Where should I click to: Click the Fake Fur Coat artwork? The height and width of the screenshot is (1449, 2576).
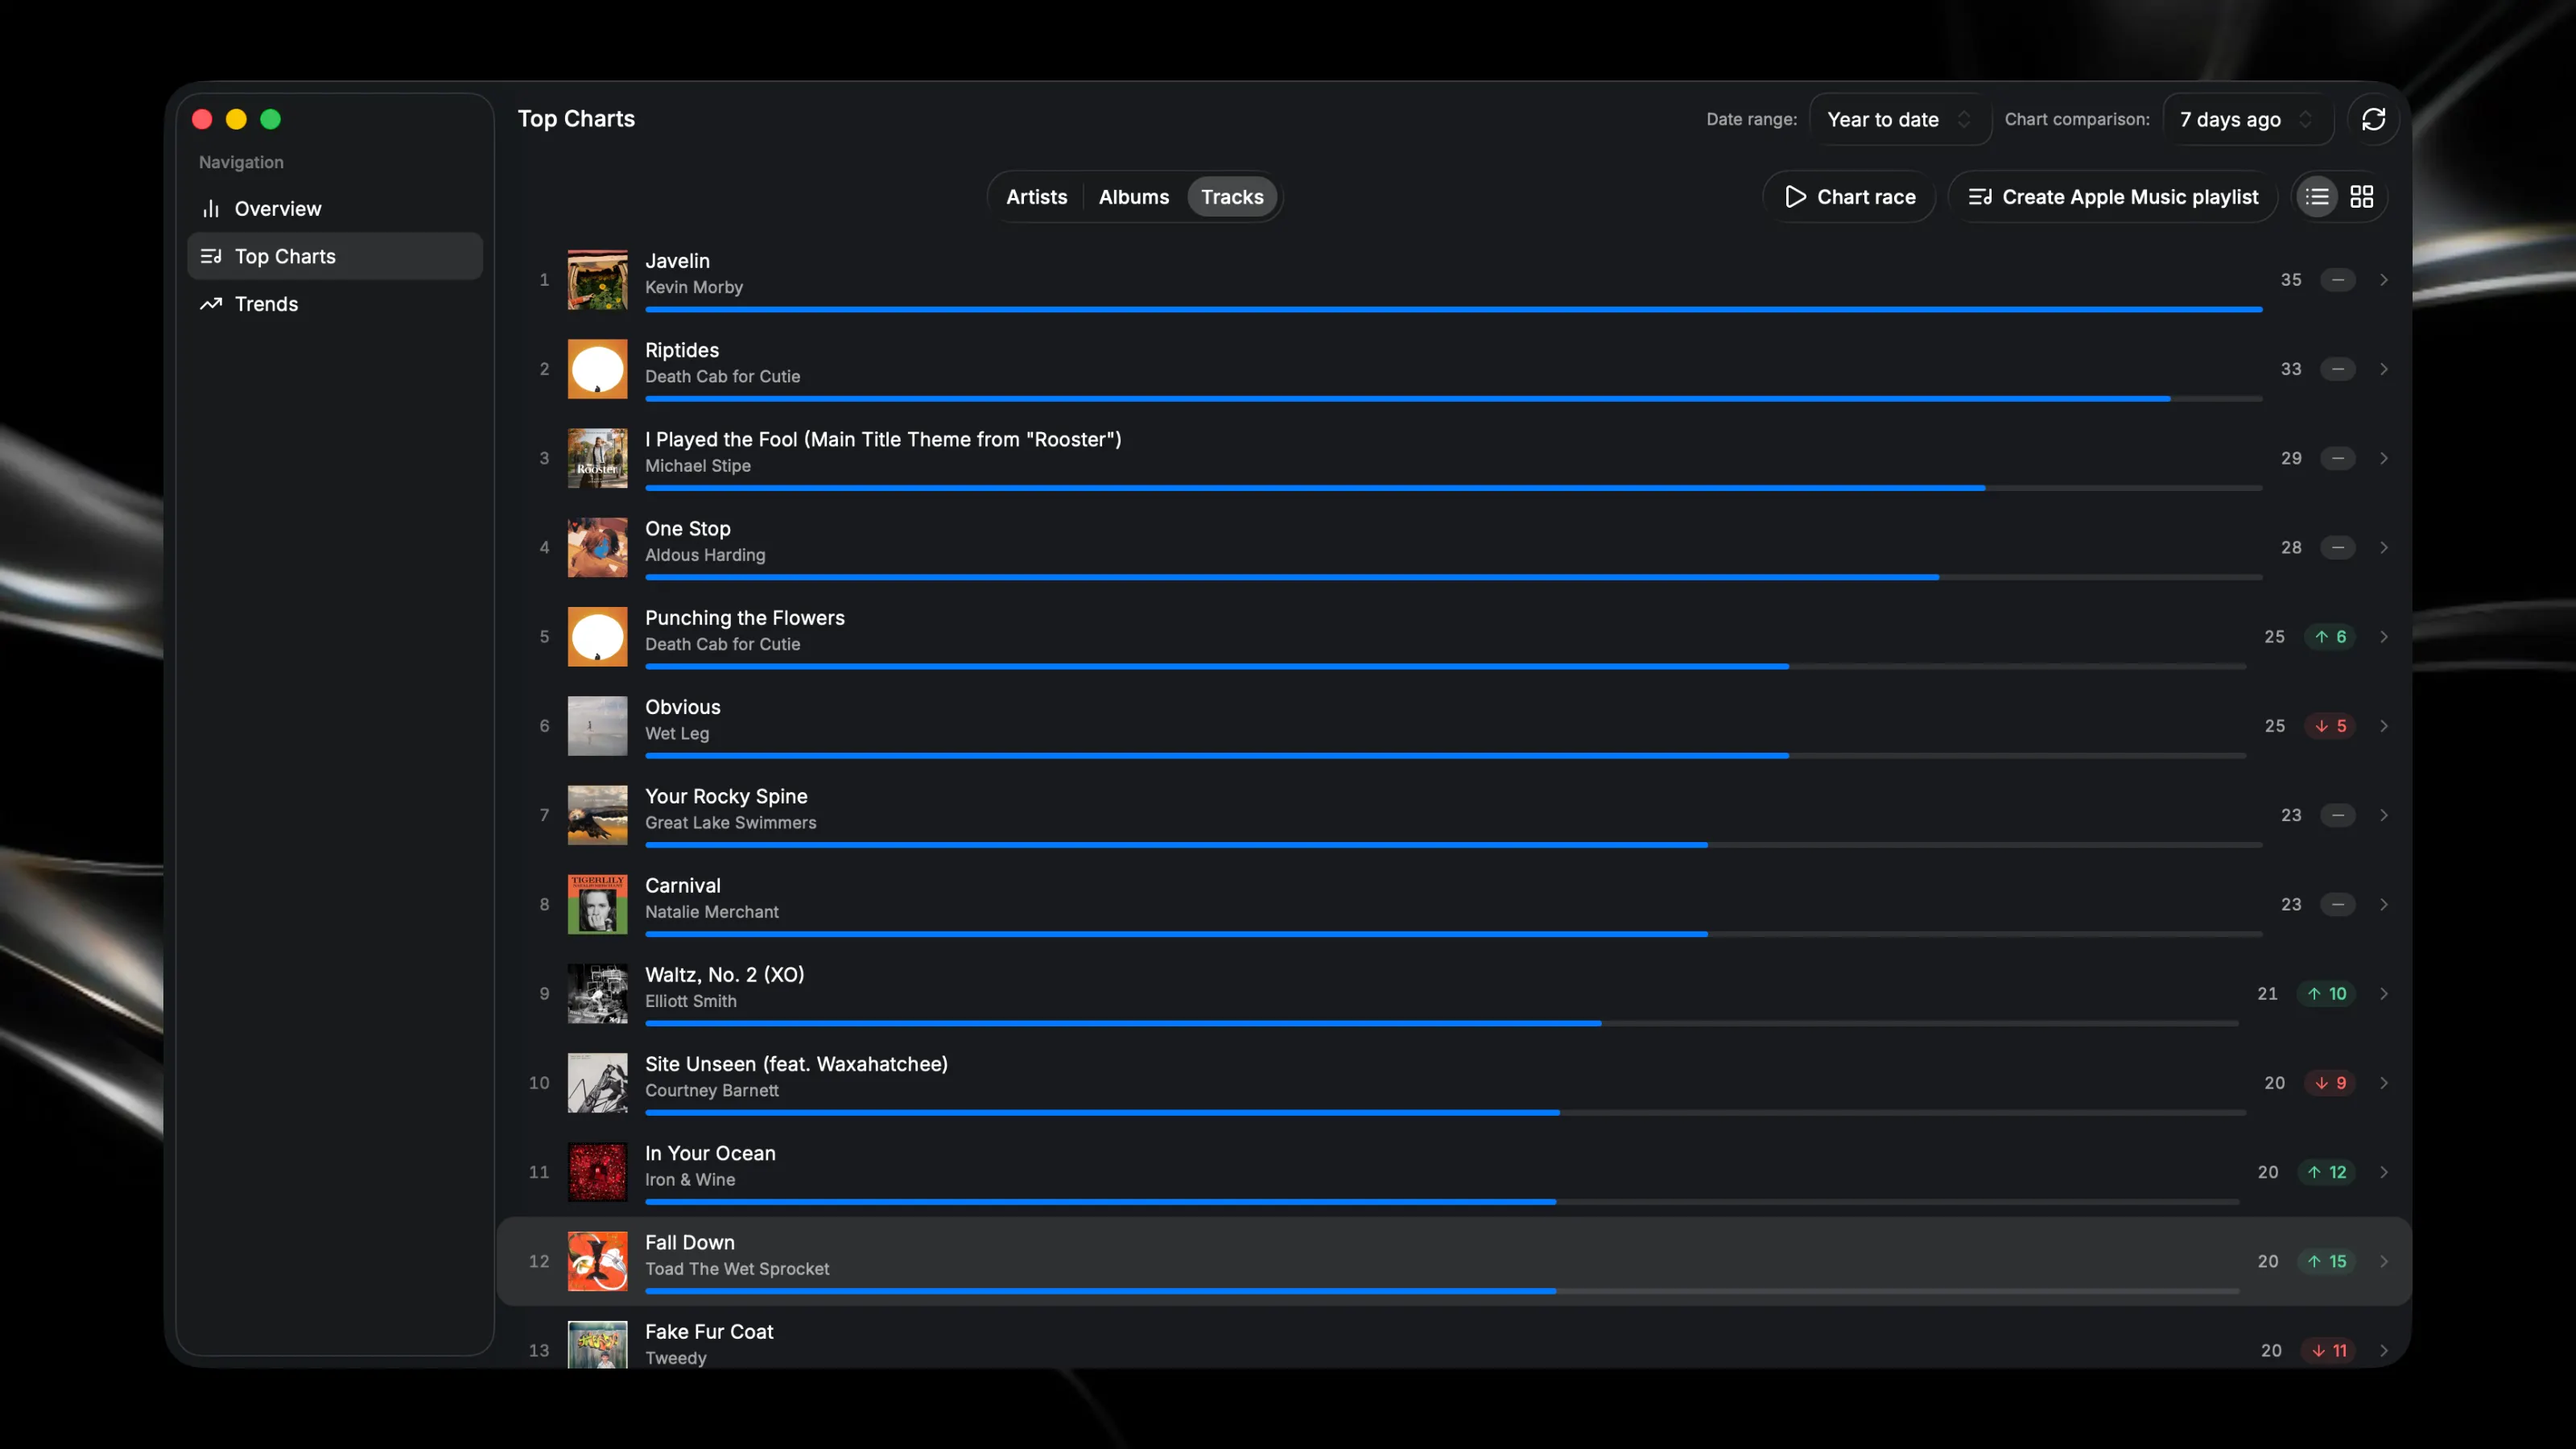597,1344
